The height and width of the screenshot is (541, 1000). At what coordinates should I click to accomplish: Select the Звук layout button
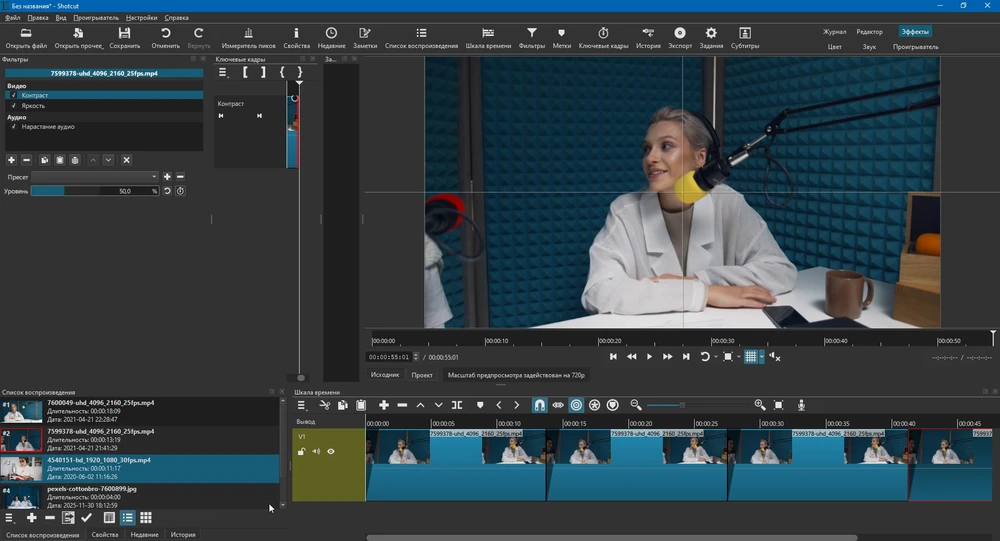[868, 47]
